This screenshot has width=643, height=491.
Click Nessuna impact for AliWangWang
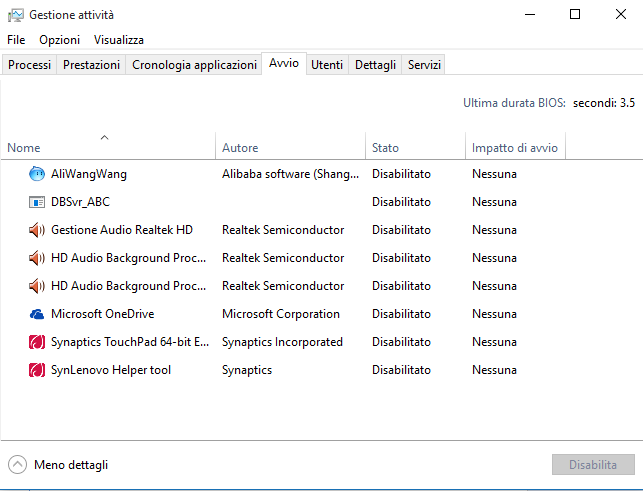pos(494,174)
